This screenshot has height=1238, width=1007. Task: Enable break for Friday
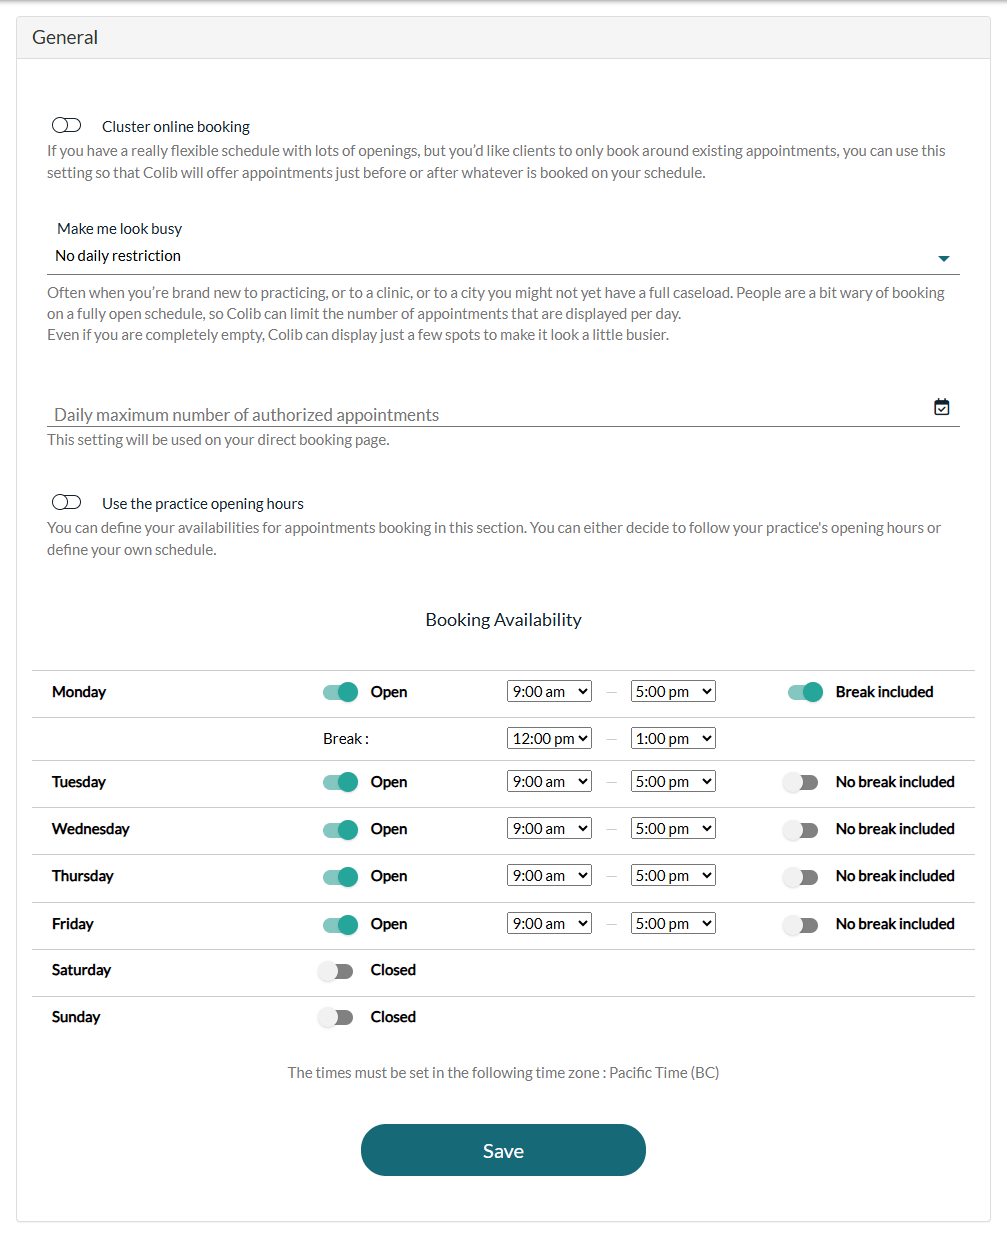(x=800, y=925)
